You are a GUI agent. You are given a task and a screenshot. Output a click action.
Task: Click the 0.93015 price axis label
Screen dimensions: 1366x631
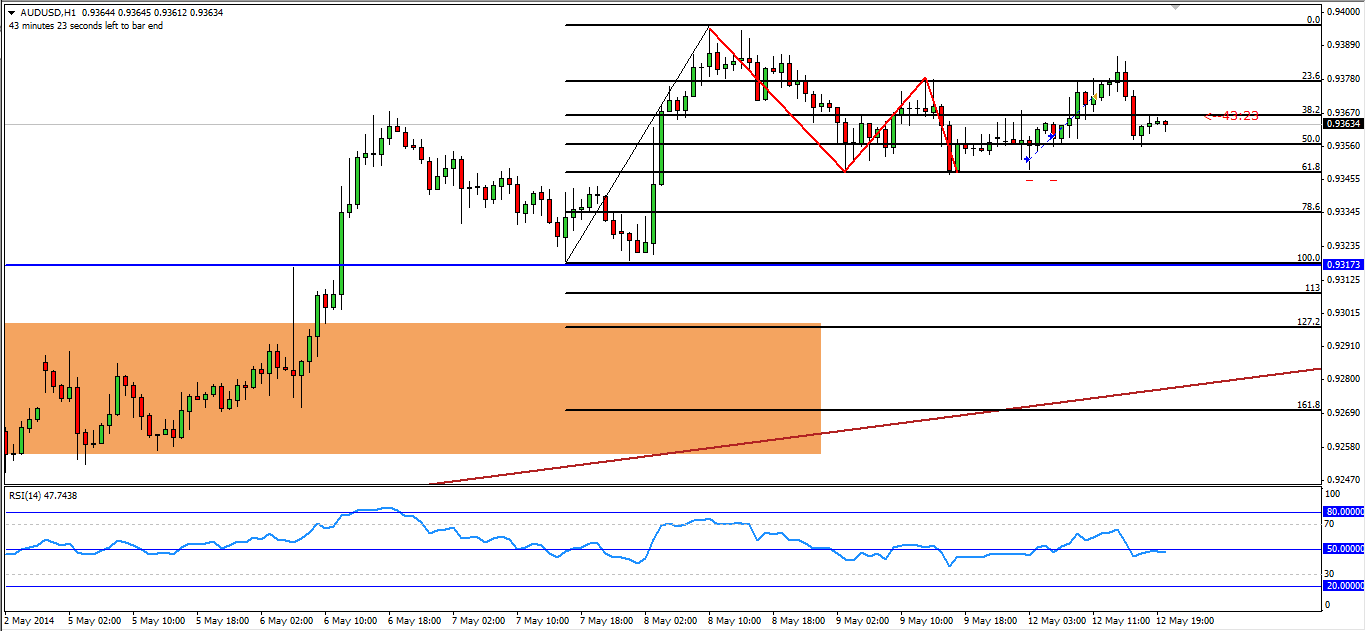[1341, 312]
